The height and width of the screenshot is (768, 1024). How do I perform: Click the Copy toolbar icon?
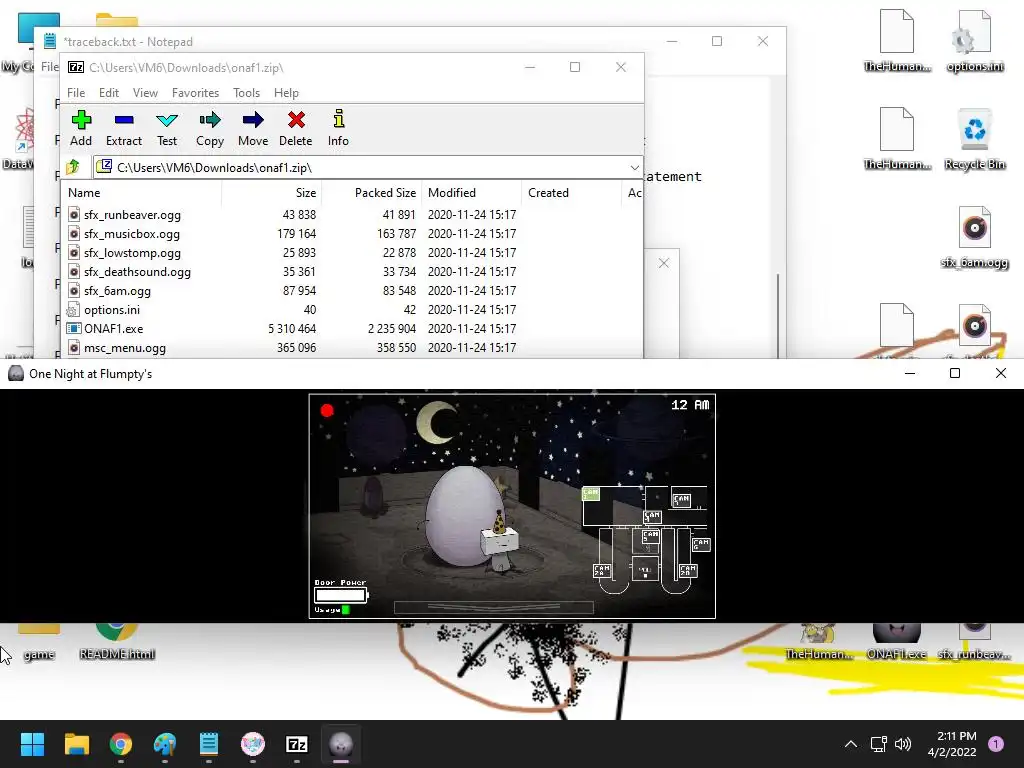tap(210, 128)
